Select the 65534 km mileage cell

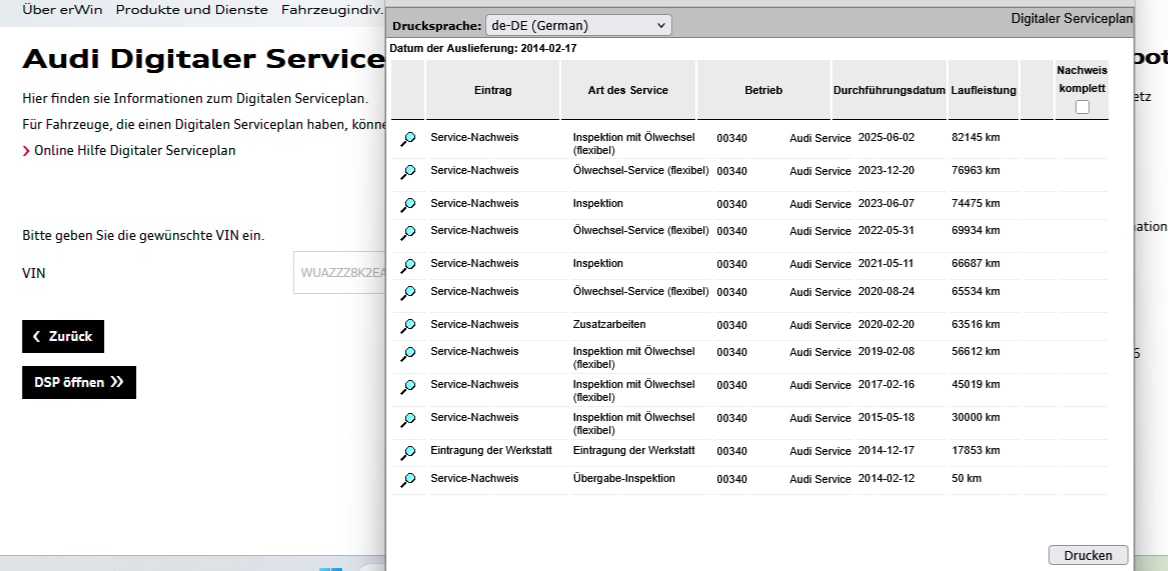976,291
